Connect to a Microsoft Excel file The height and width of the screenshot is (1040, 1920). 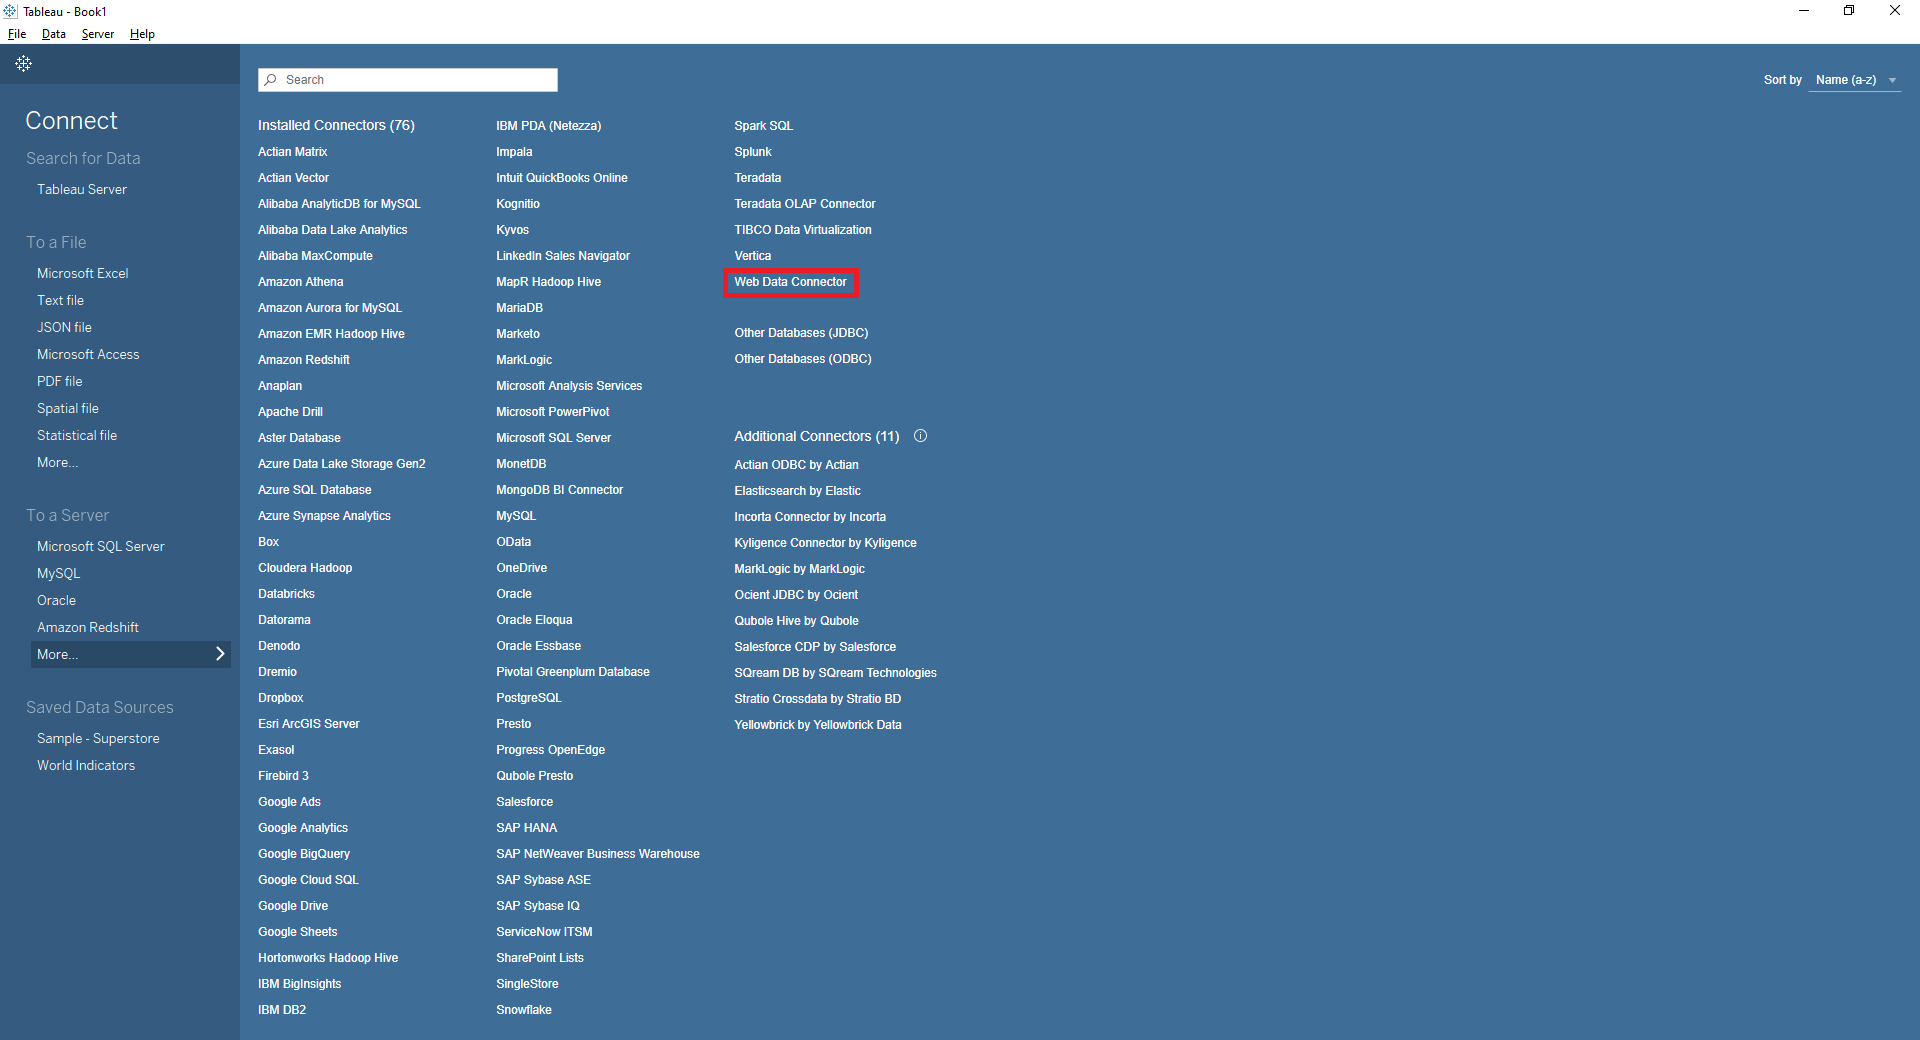(83, 273)
